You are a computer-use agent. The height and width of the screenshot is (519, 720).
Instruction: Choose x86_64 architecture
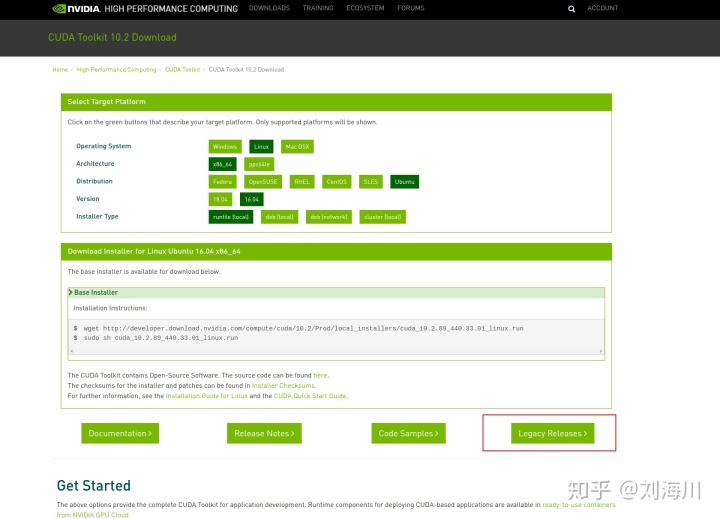tap(222, 164)
